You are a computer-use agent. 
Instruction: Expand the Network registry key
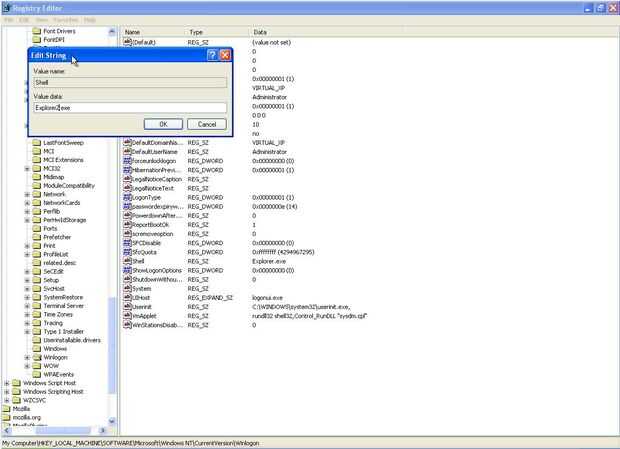tap(27, 194)
